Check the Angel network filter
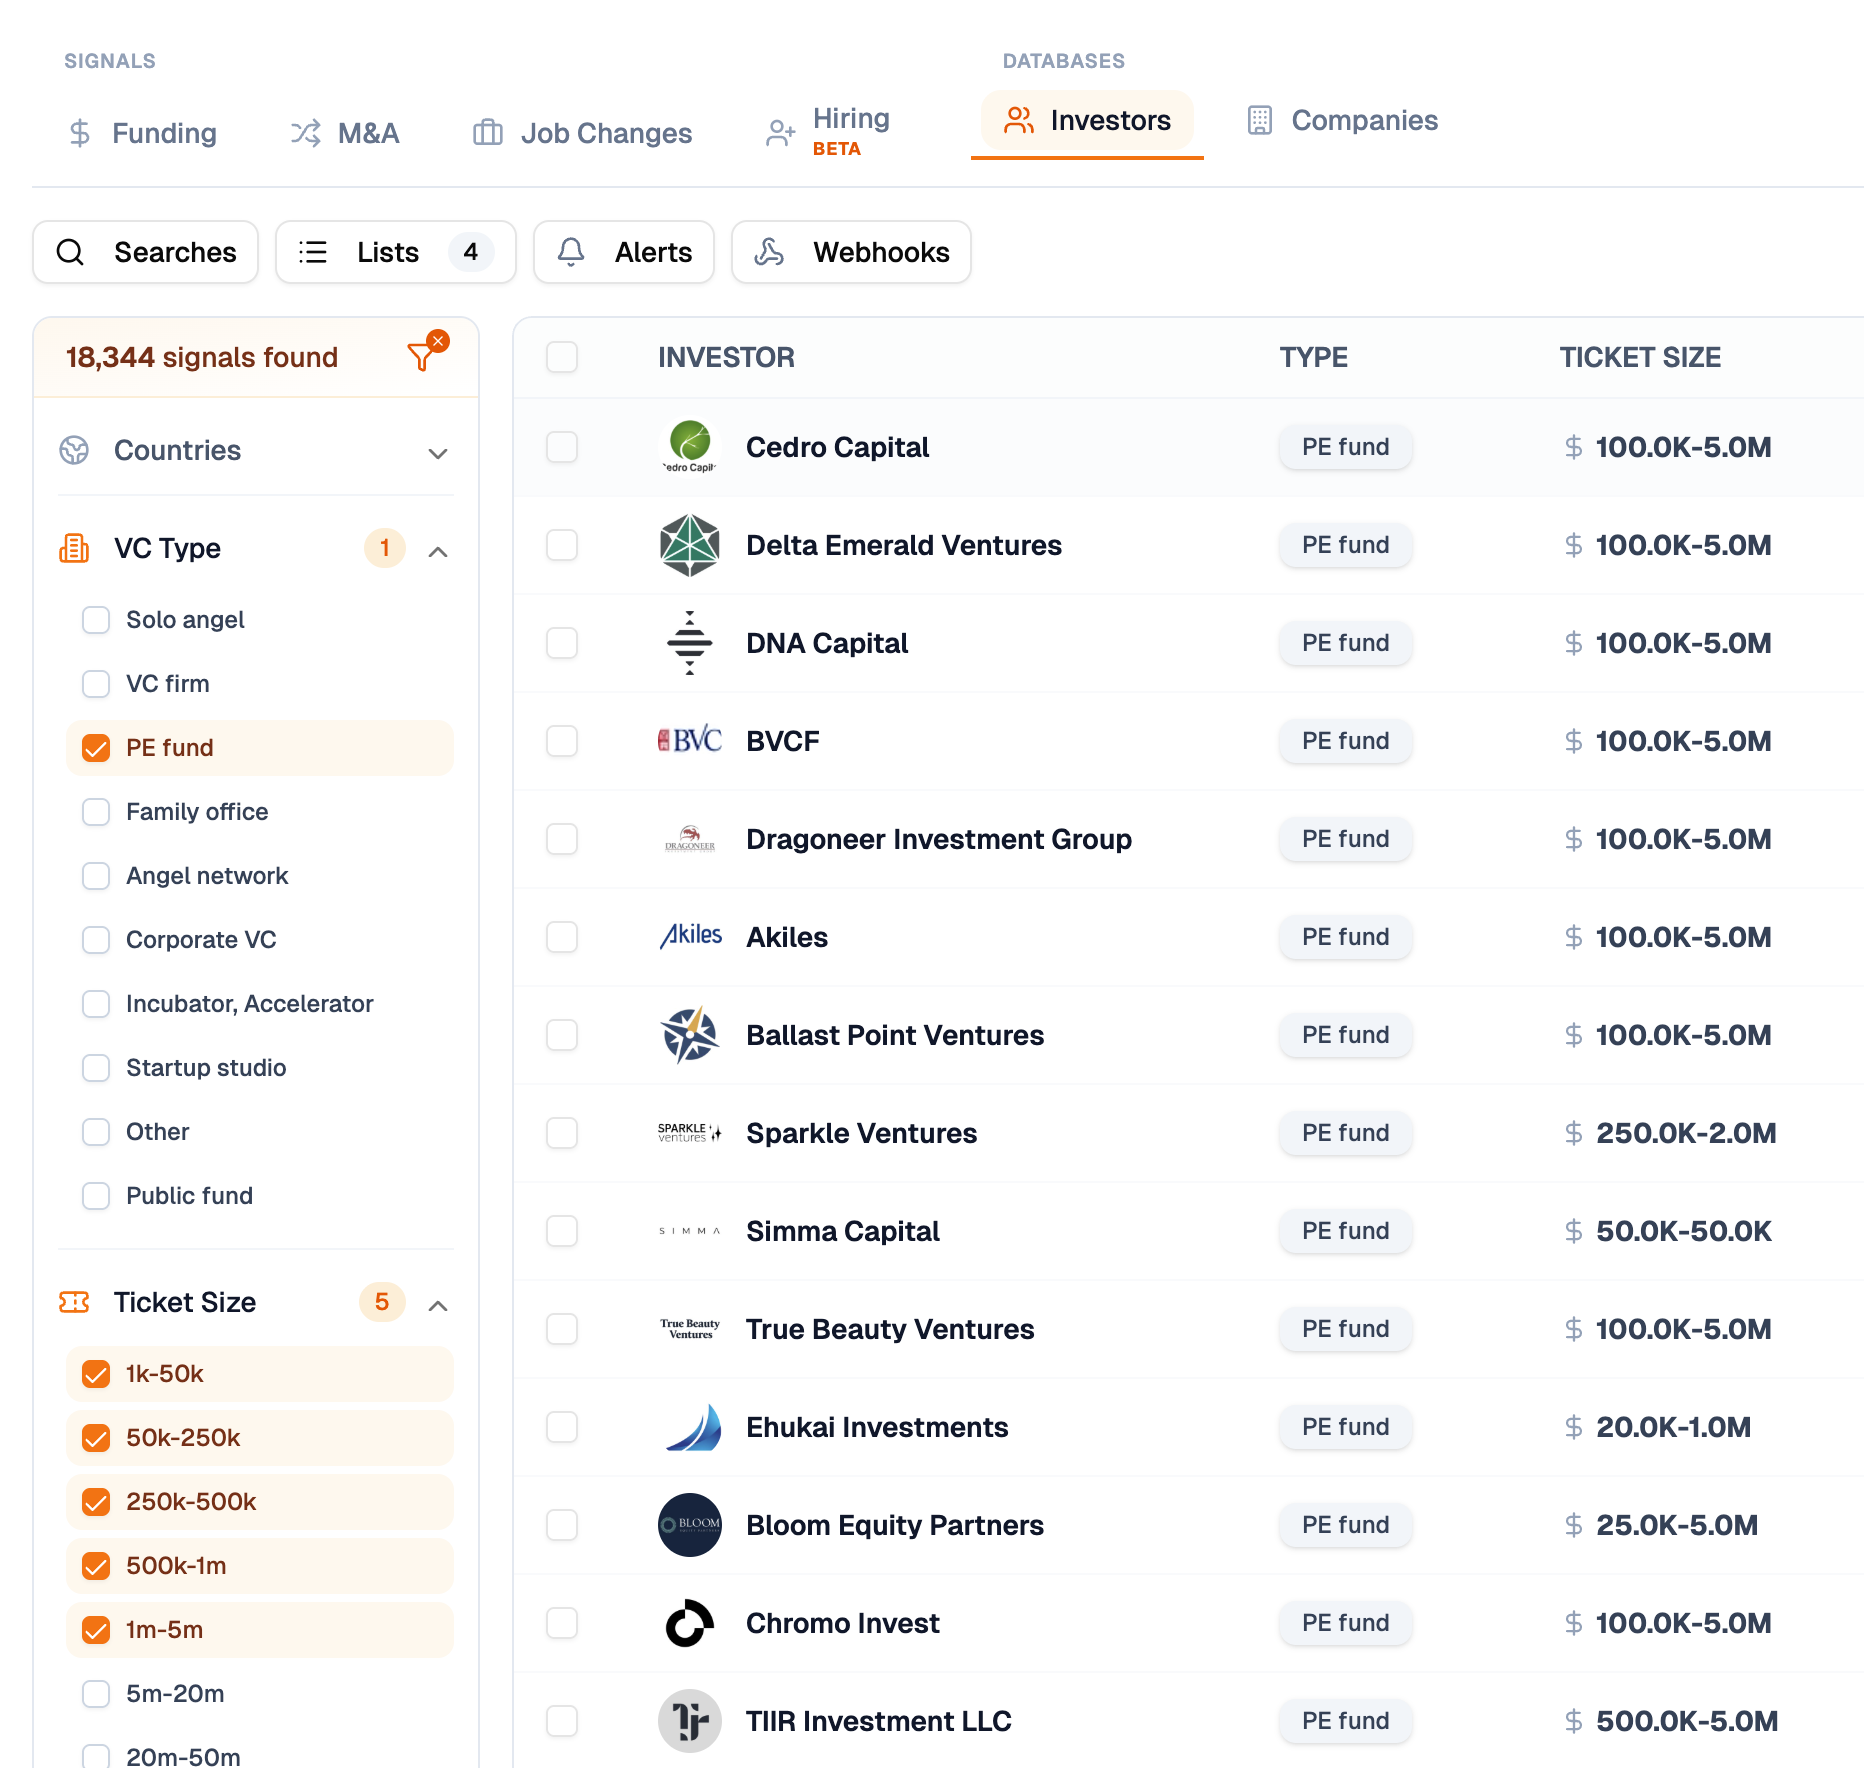This screenshot has height=1768, width=1864. coord(96,876)
